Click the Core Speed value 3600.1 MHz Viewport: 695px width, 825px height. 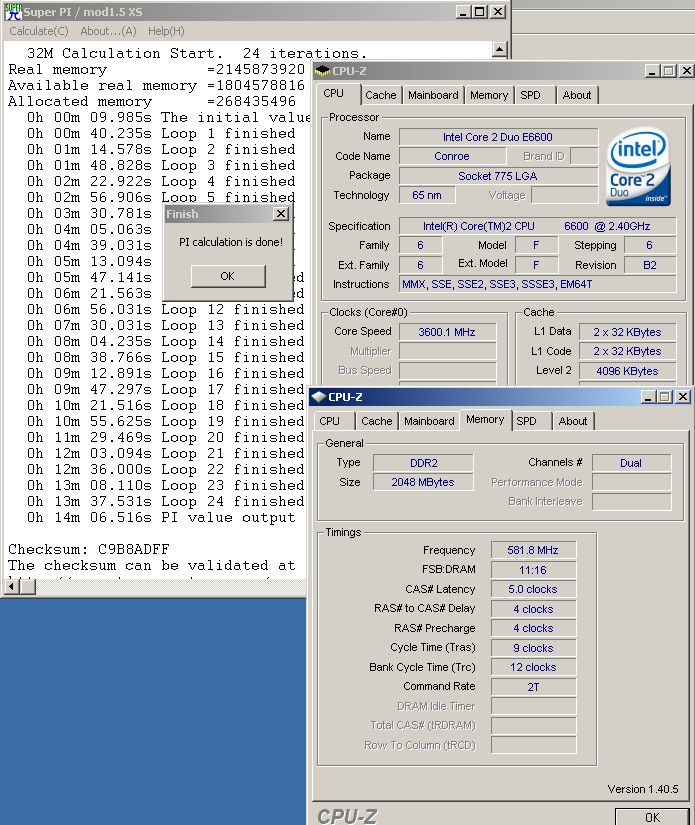point(447,332)
